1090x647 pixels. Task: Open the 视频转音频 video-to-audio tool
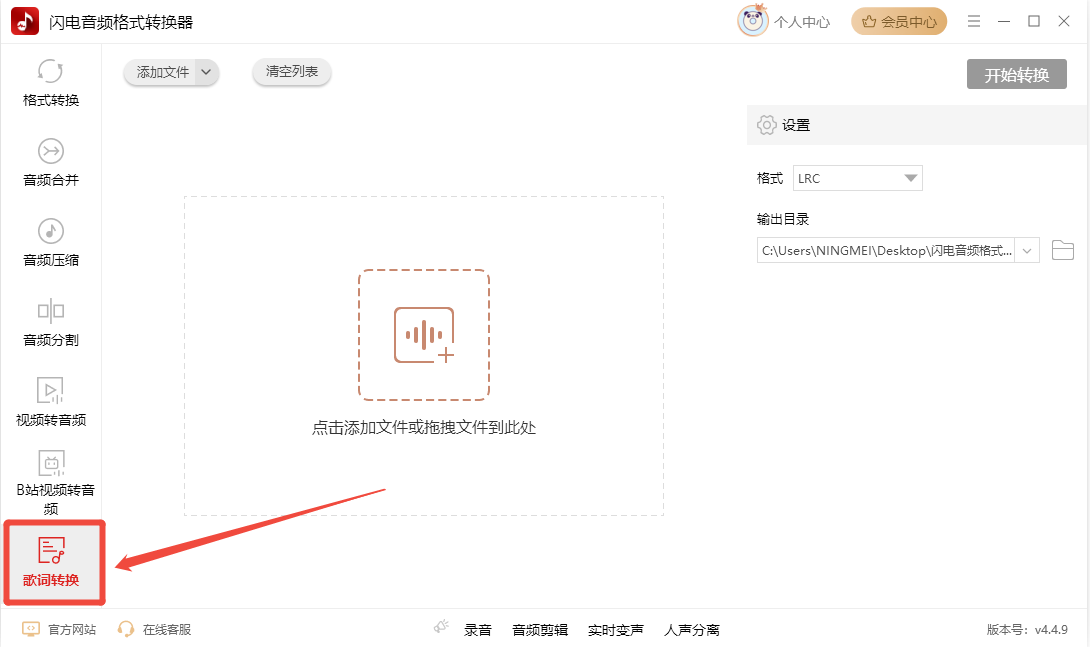pos(51,402)
